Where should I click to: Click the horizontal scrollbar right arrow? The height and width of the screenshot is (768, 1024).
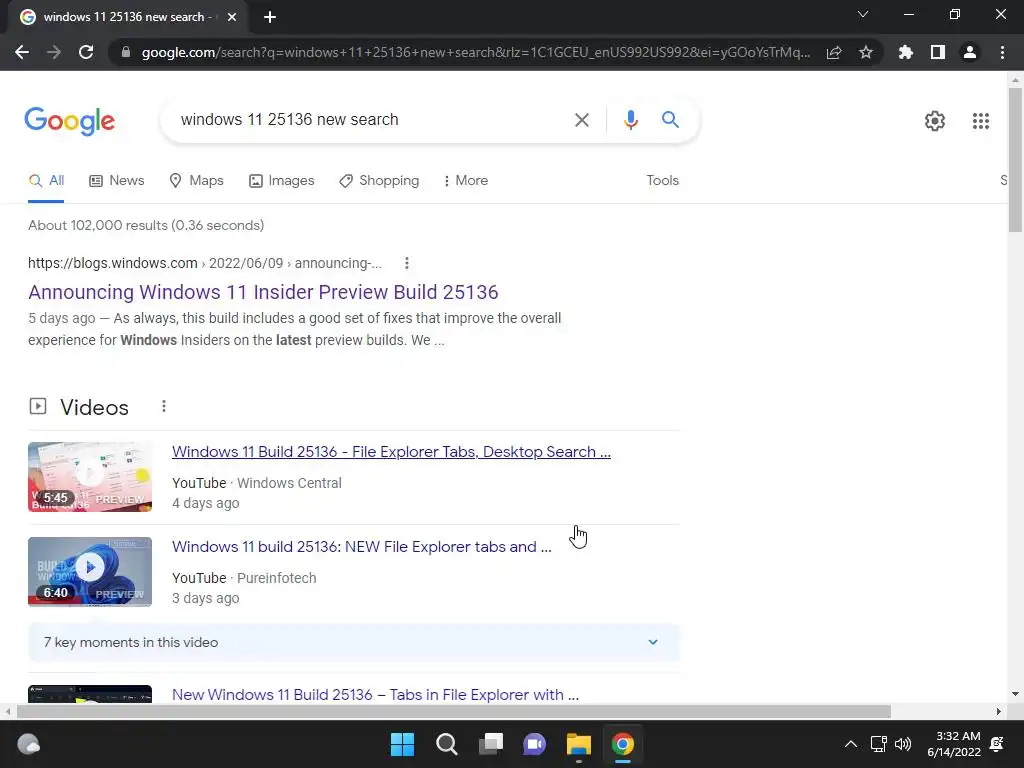pyautogui.click(x=999, y=711)
